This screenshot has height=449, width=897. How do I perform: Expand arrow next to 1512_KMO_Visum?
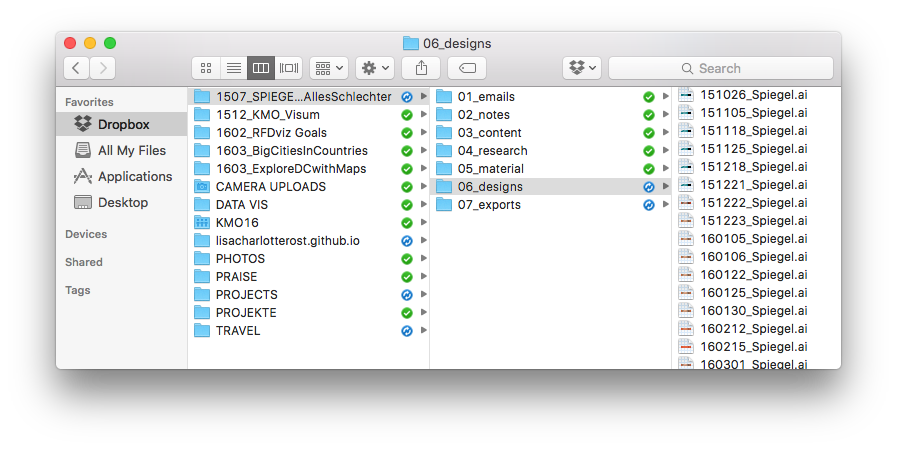pos(423,114)
